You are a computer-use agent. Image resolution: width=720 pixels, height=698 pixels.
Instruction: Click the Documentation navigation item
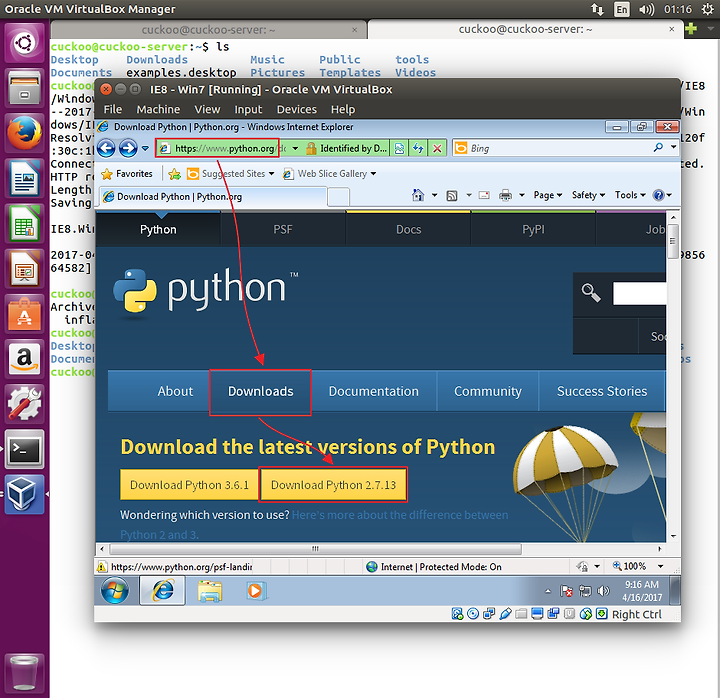373,391
